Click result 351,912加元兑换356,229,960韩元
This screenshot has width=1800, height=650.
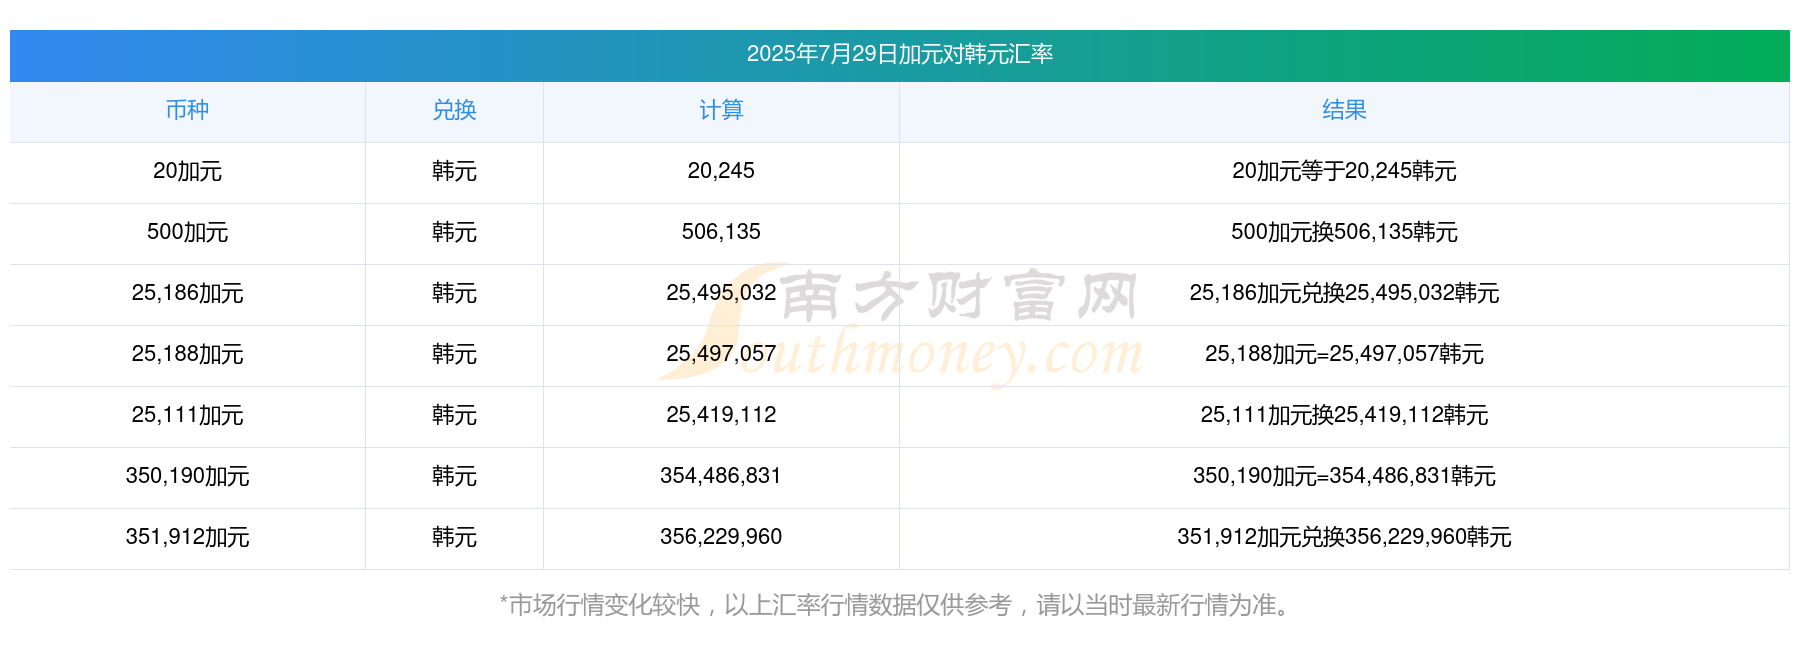click(1344, 537)
